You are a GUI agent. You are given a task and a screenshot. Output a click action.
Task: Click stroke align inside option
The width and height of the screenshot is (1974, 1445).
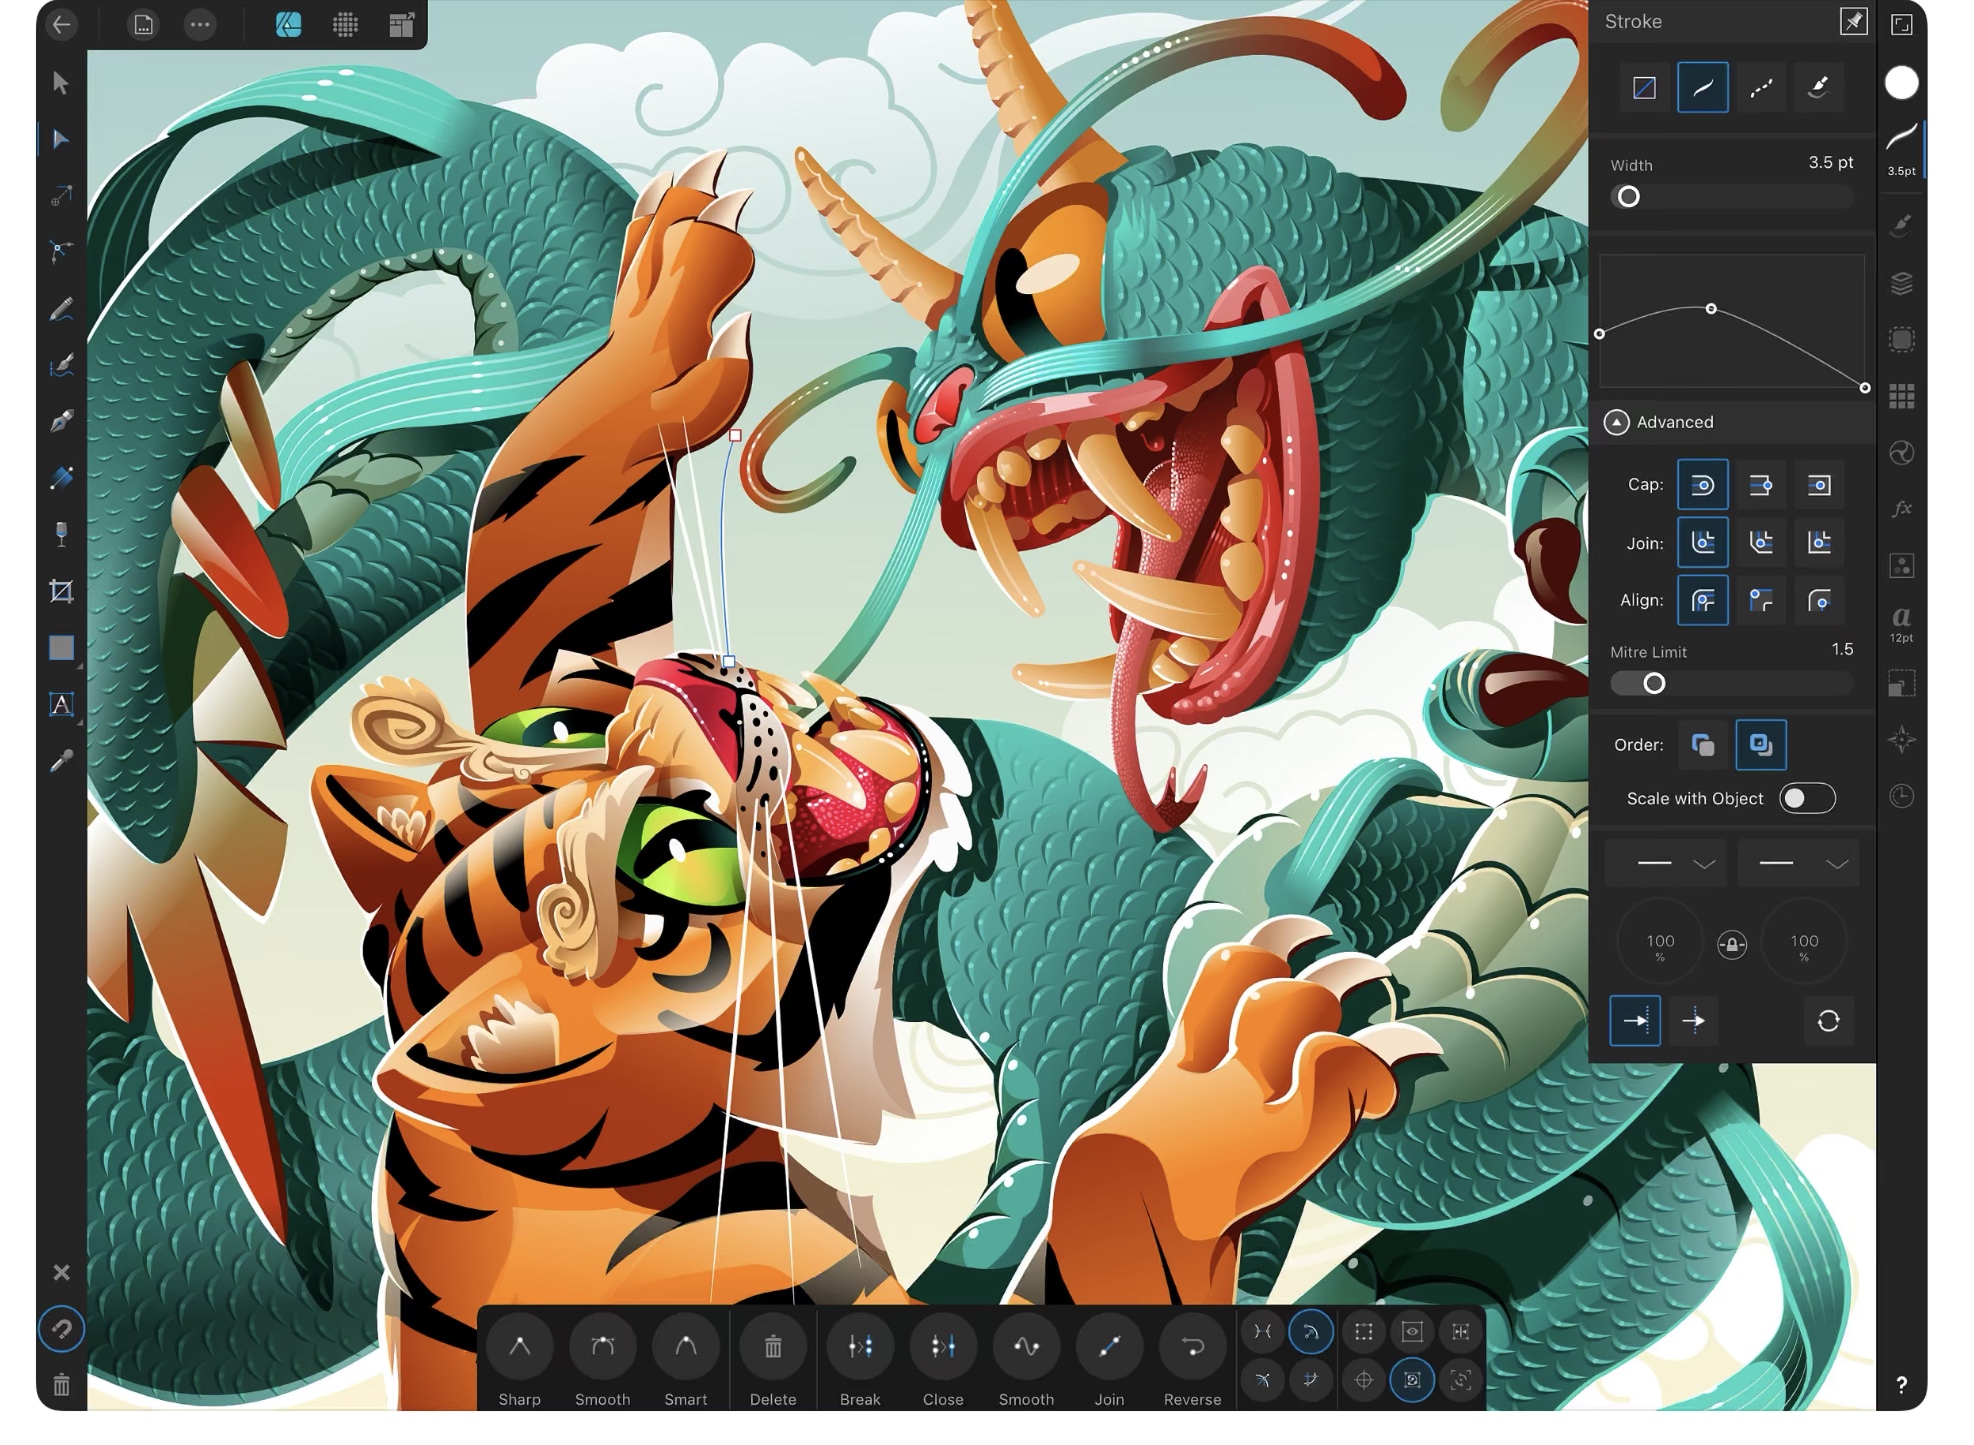(x=1759, y=599)
